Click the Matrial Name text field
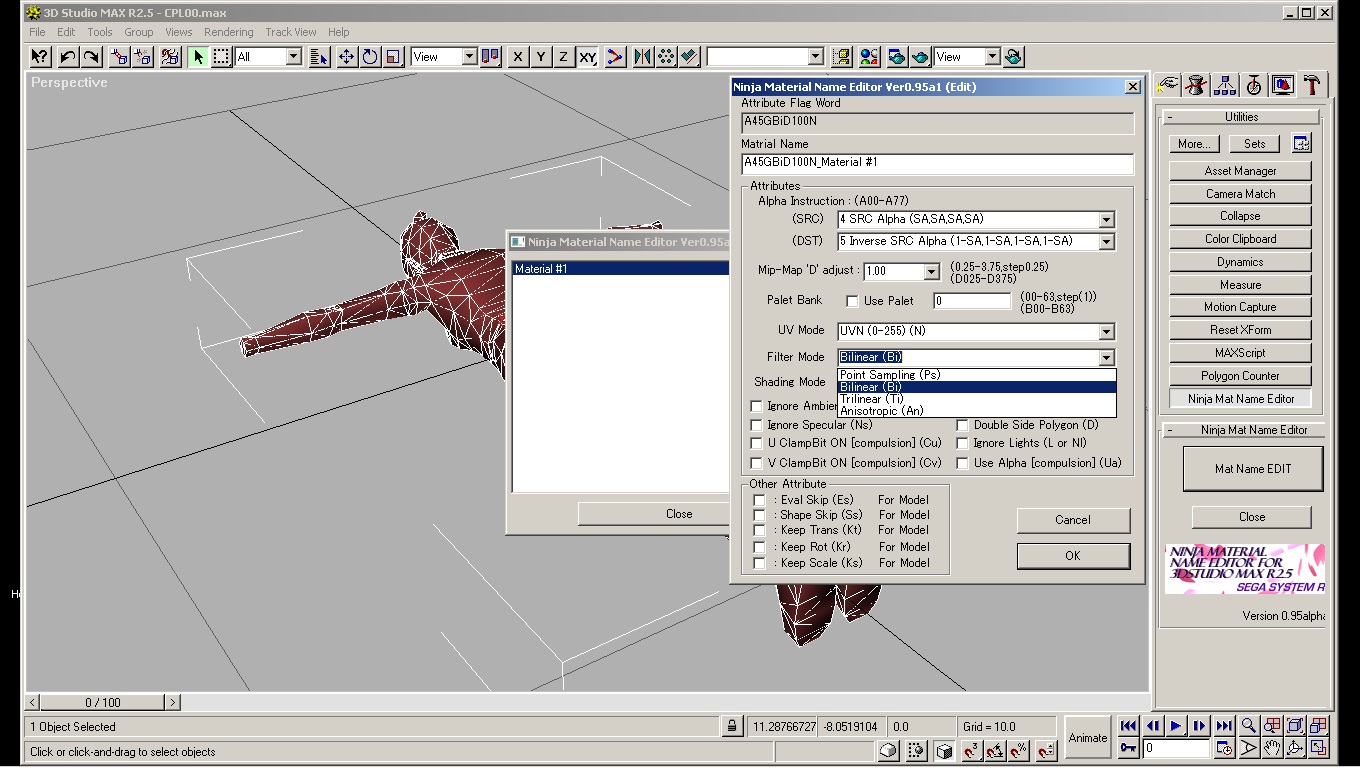 [938, 163]
